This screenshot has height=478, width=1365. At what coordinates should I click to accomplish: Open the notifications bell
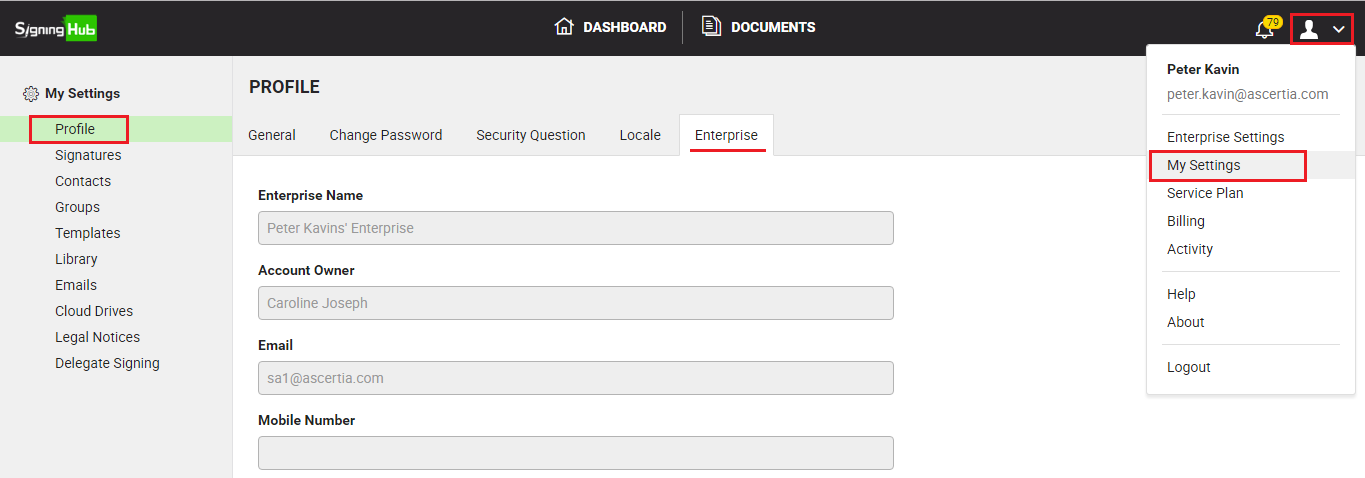tap(1265, 29)
